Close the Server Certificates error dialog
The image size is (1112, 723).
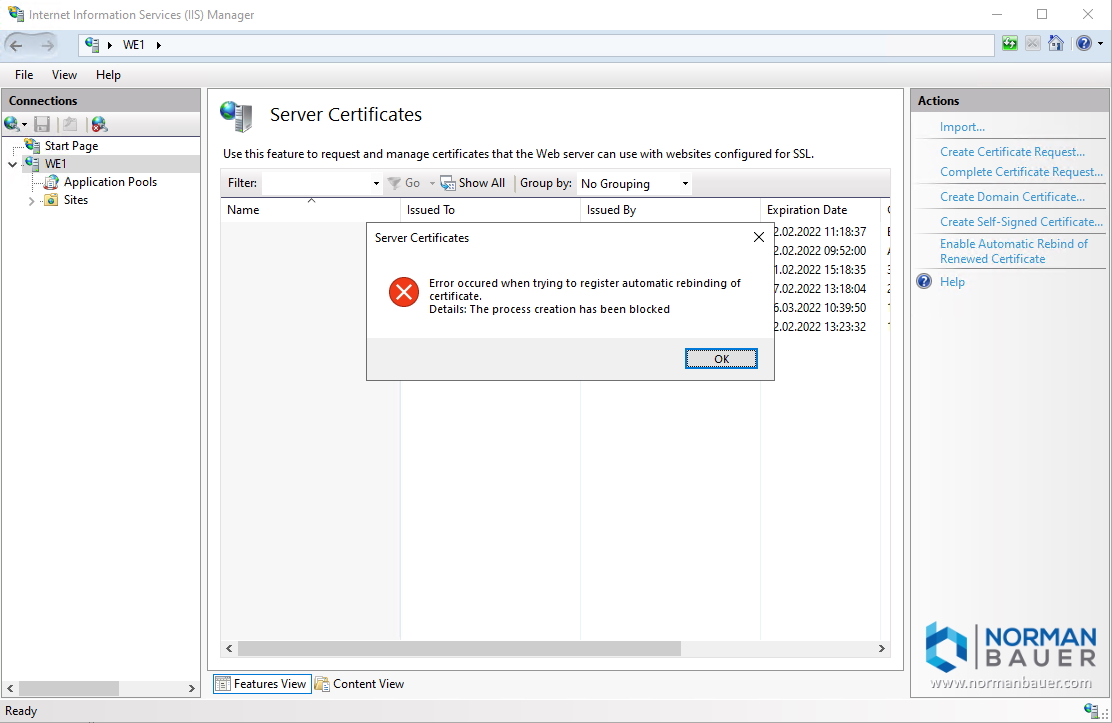(x=759, y=237)
